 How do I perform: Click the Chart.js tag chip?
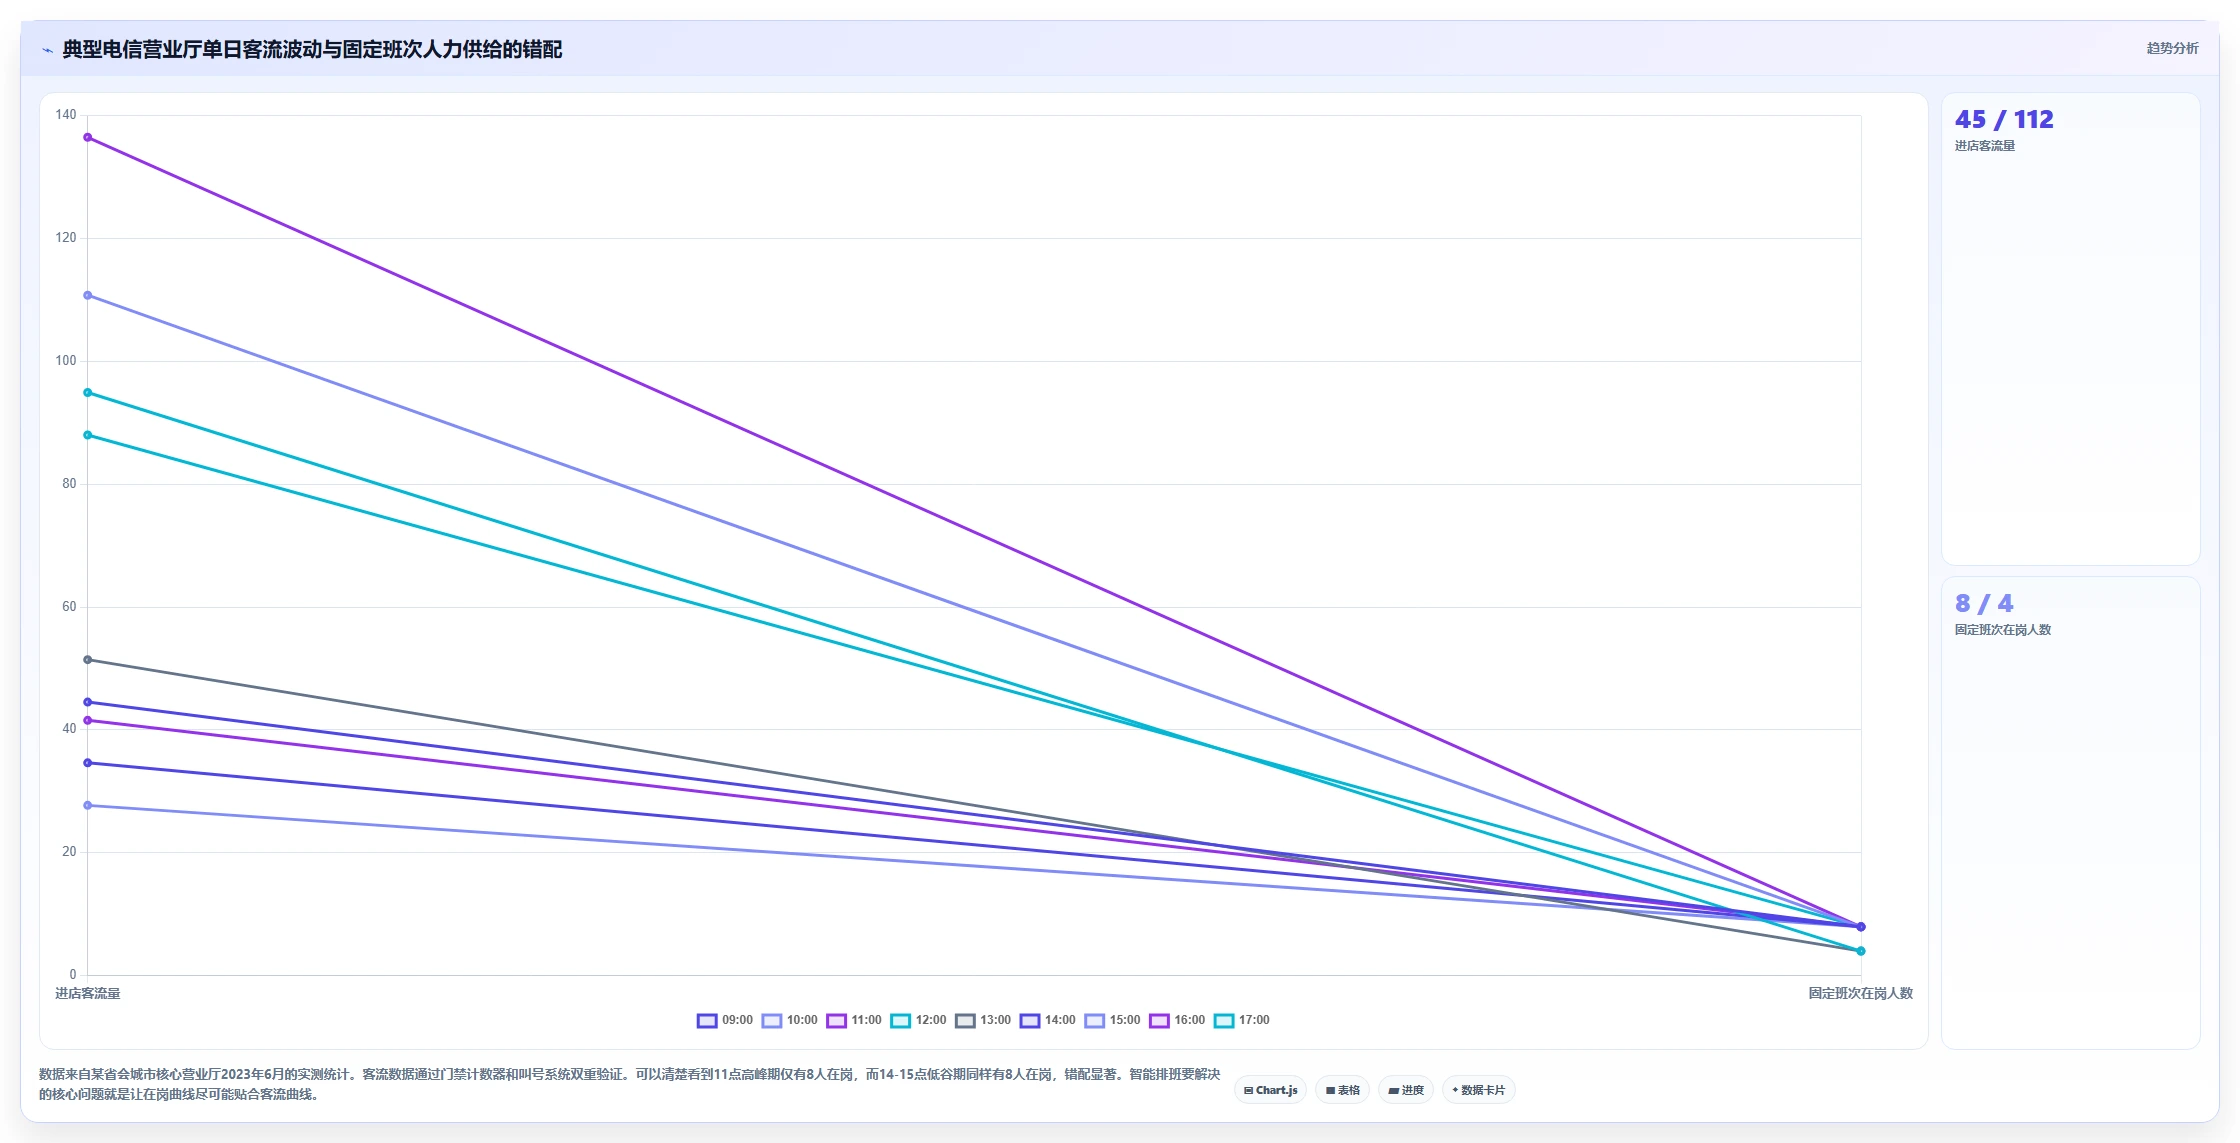click(1270, 1090)
